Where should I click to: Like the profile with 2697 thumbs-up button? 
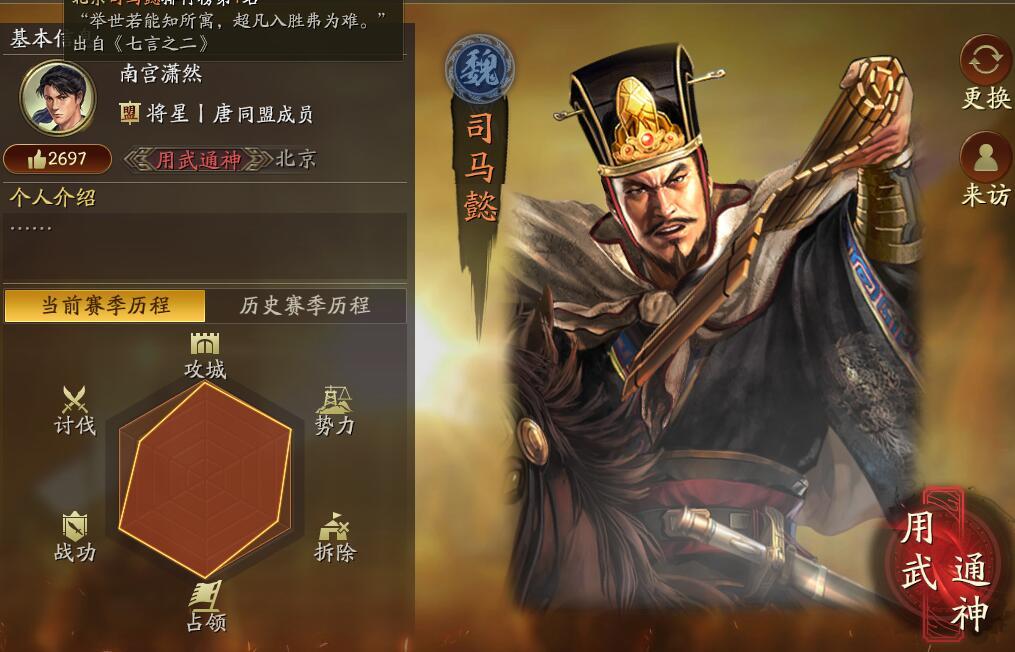pos(57,159)
